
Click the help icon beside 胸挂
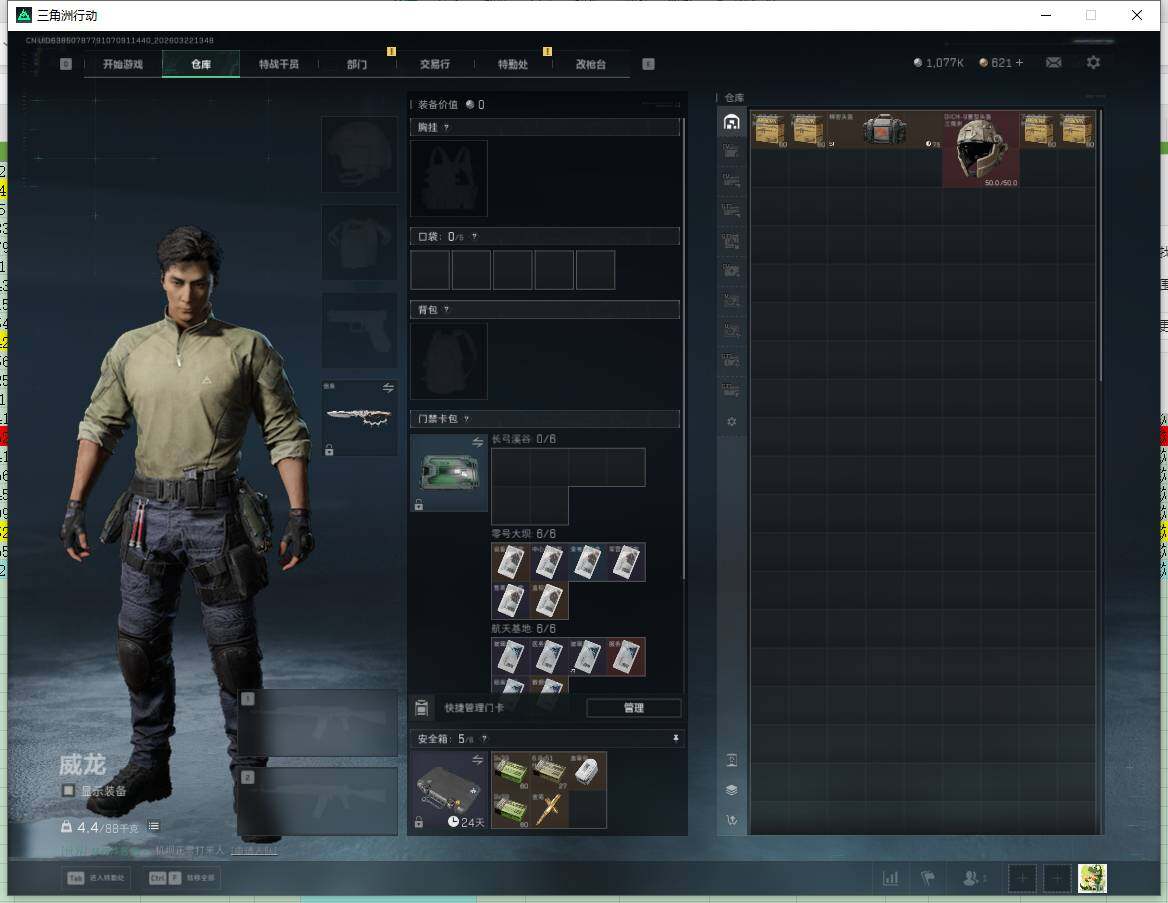click(446, 127)
